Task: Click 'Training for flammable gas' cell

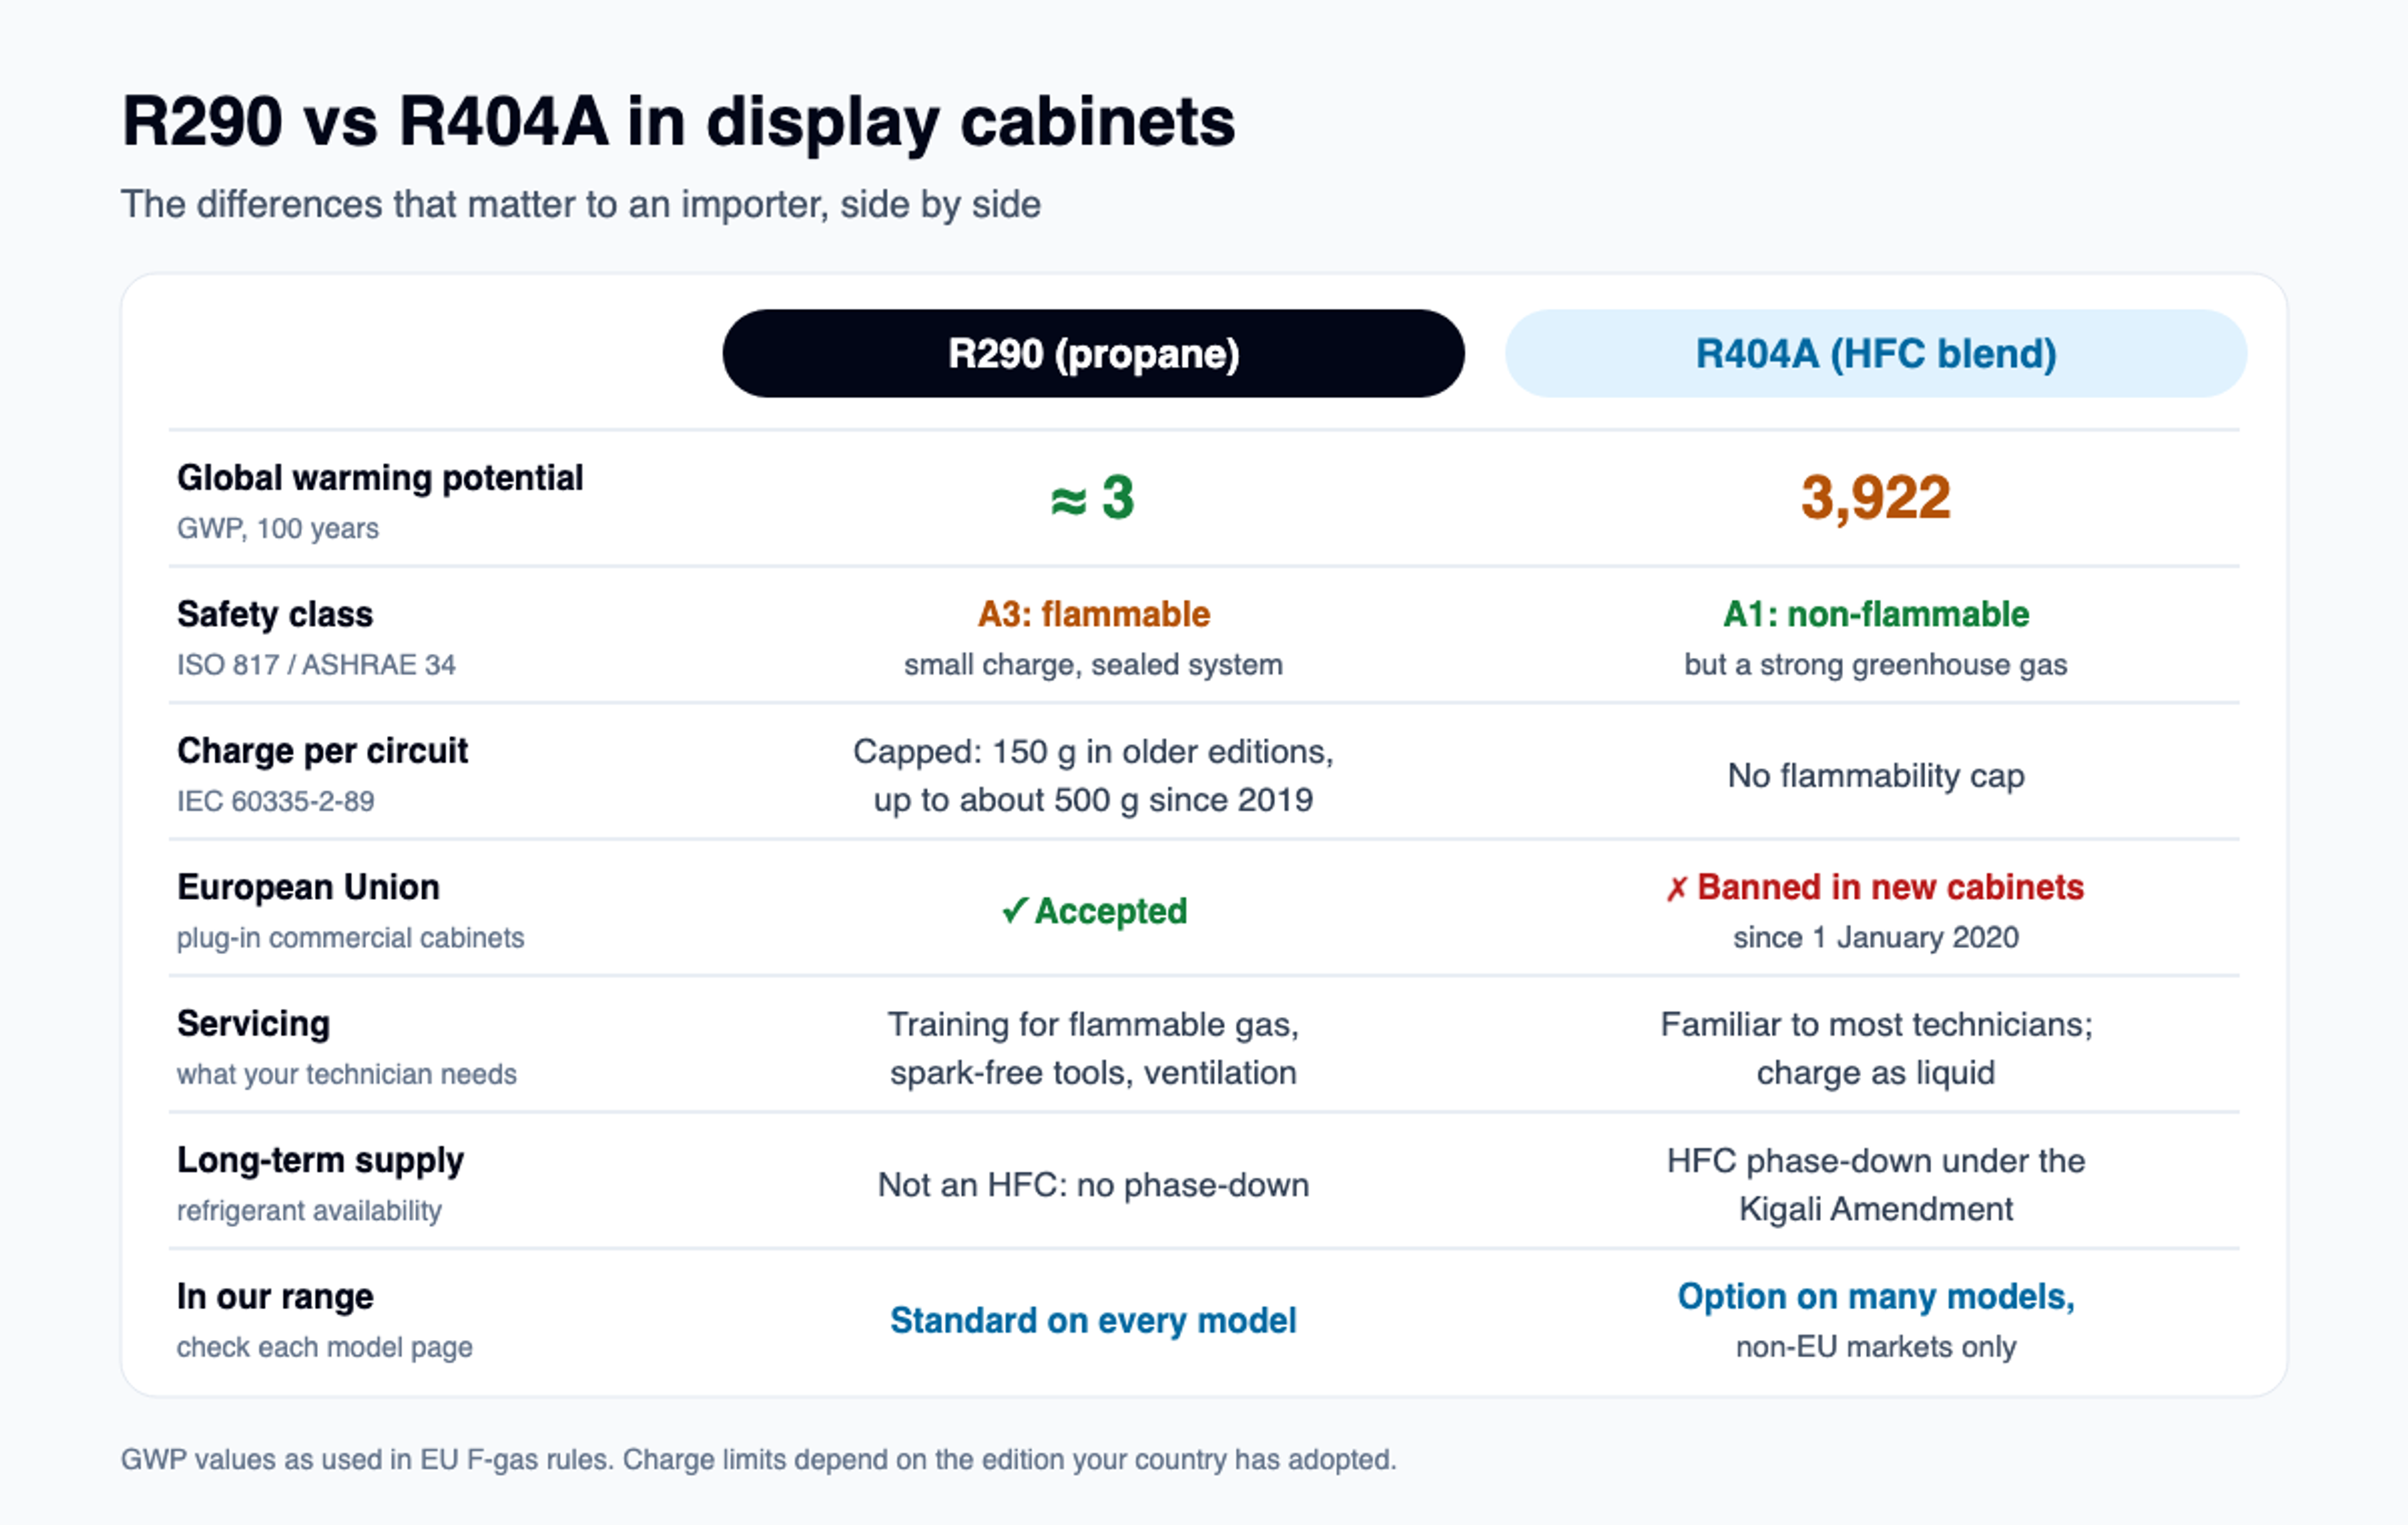Action: [1093, 1048]
